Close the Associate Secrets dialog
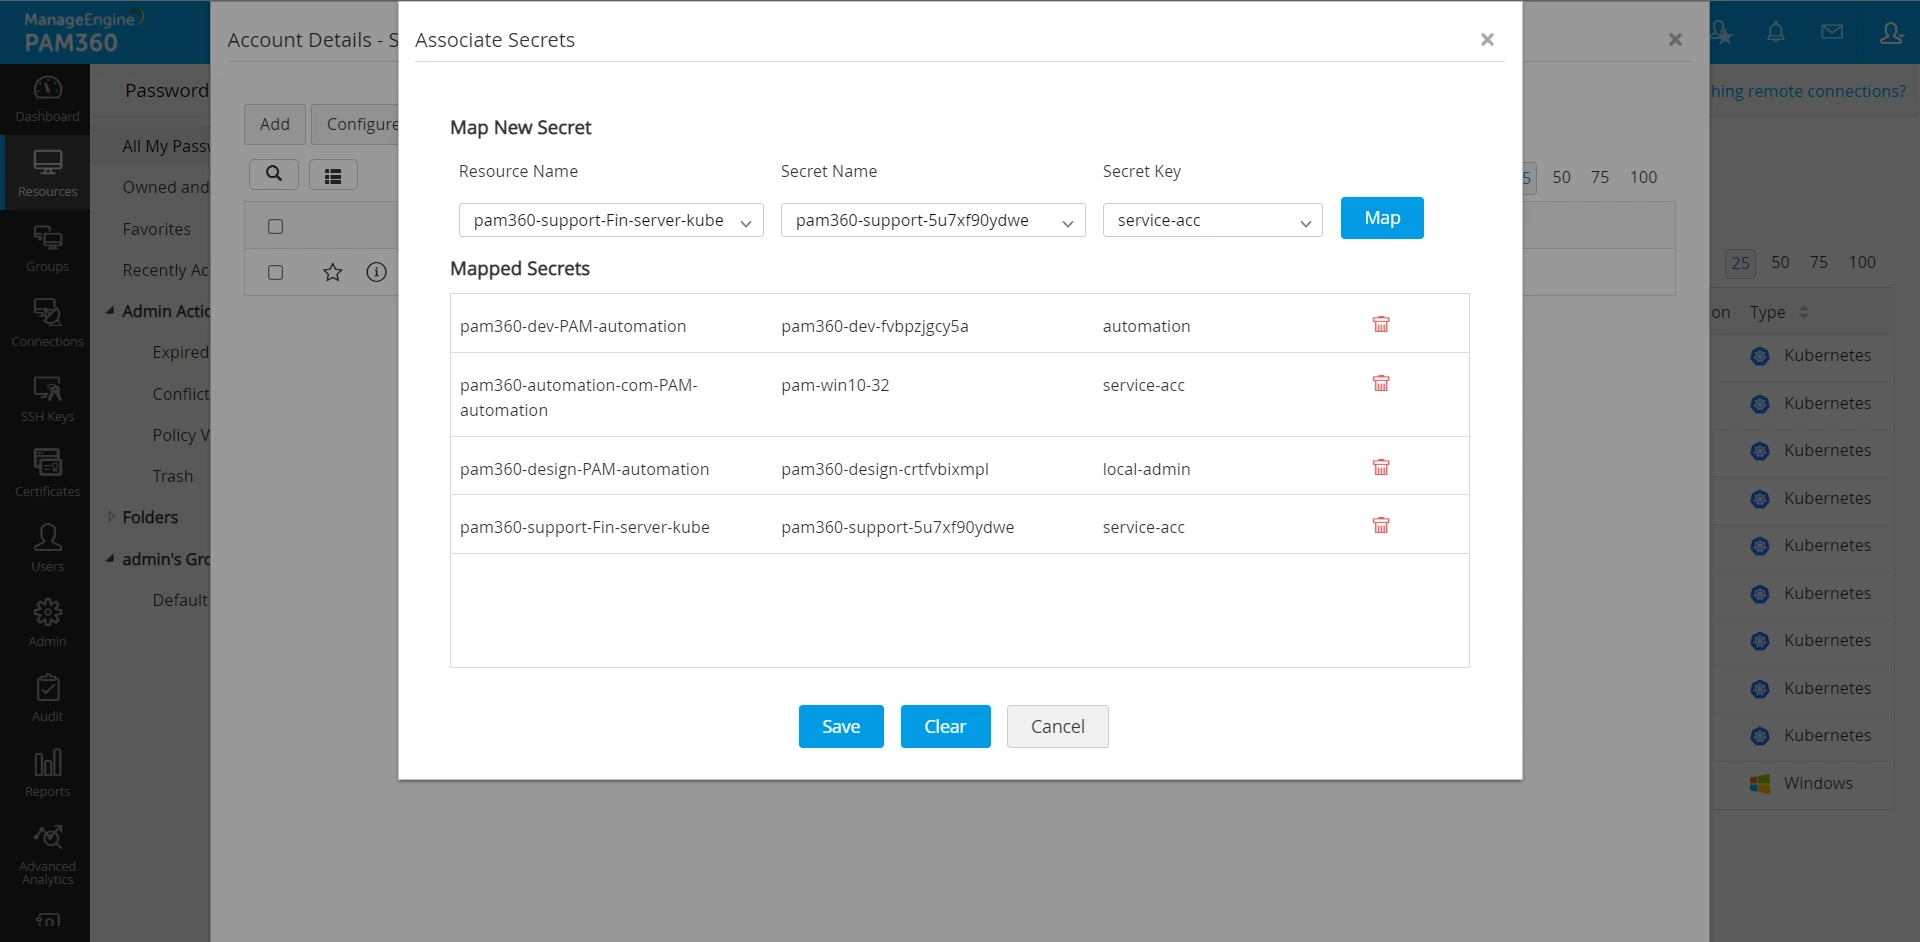The height and width of the screenshot is (942, 1920). tap(1487, 40)
